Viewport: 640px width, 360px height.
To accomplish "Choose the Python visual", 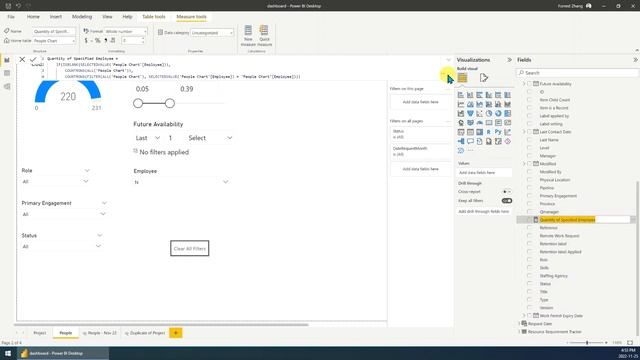I will (498, 132).
